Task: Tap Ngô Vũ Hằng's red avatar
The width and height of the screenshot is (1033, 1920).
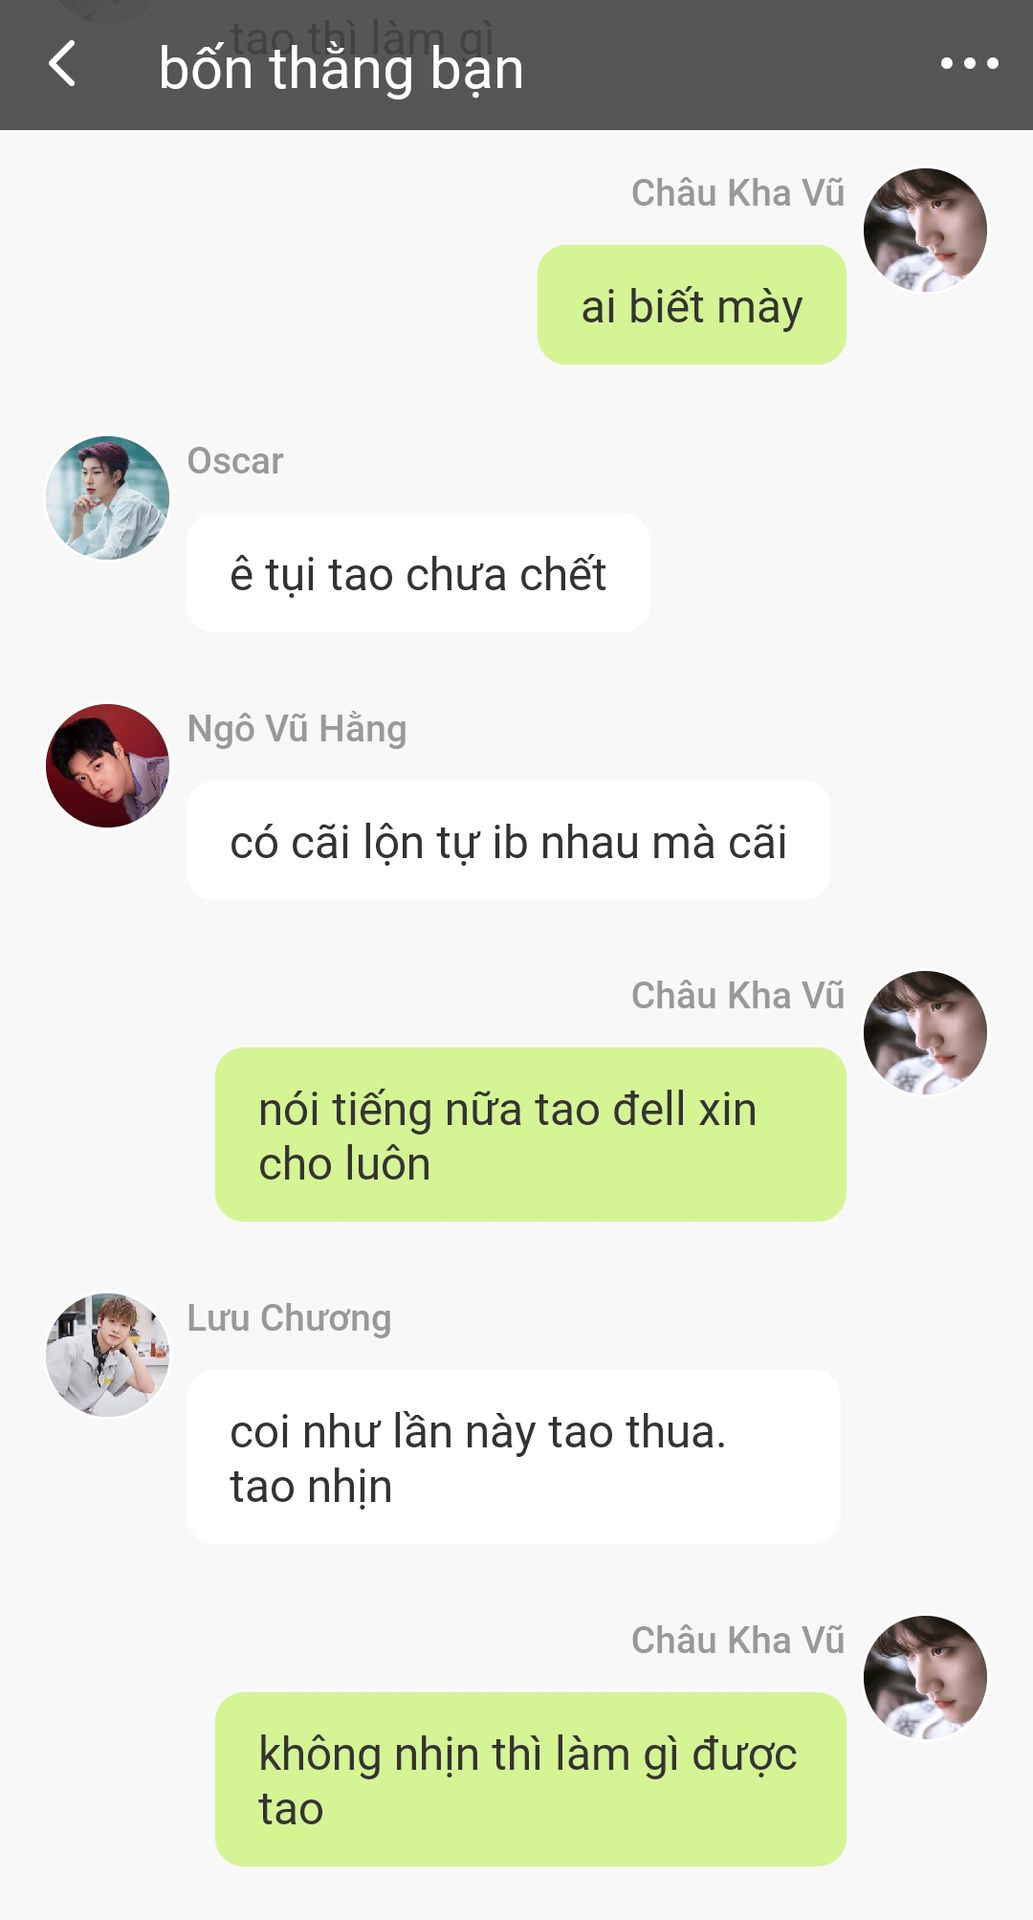Action: pos(107,765)
